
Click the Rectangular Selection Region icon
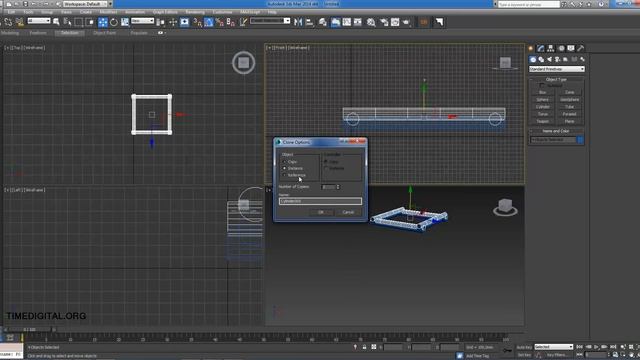tap(79, 22)
